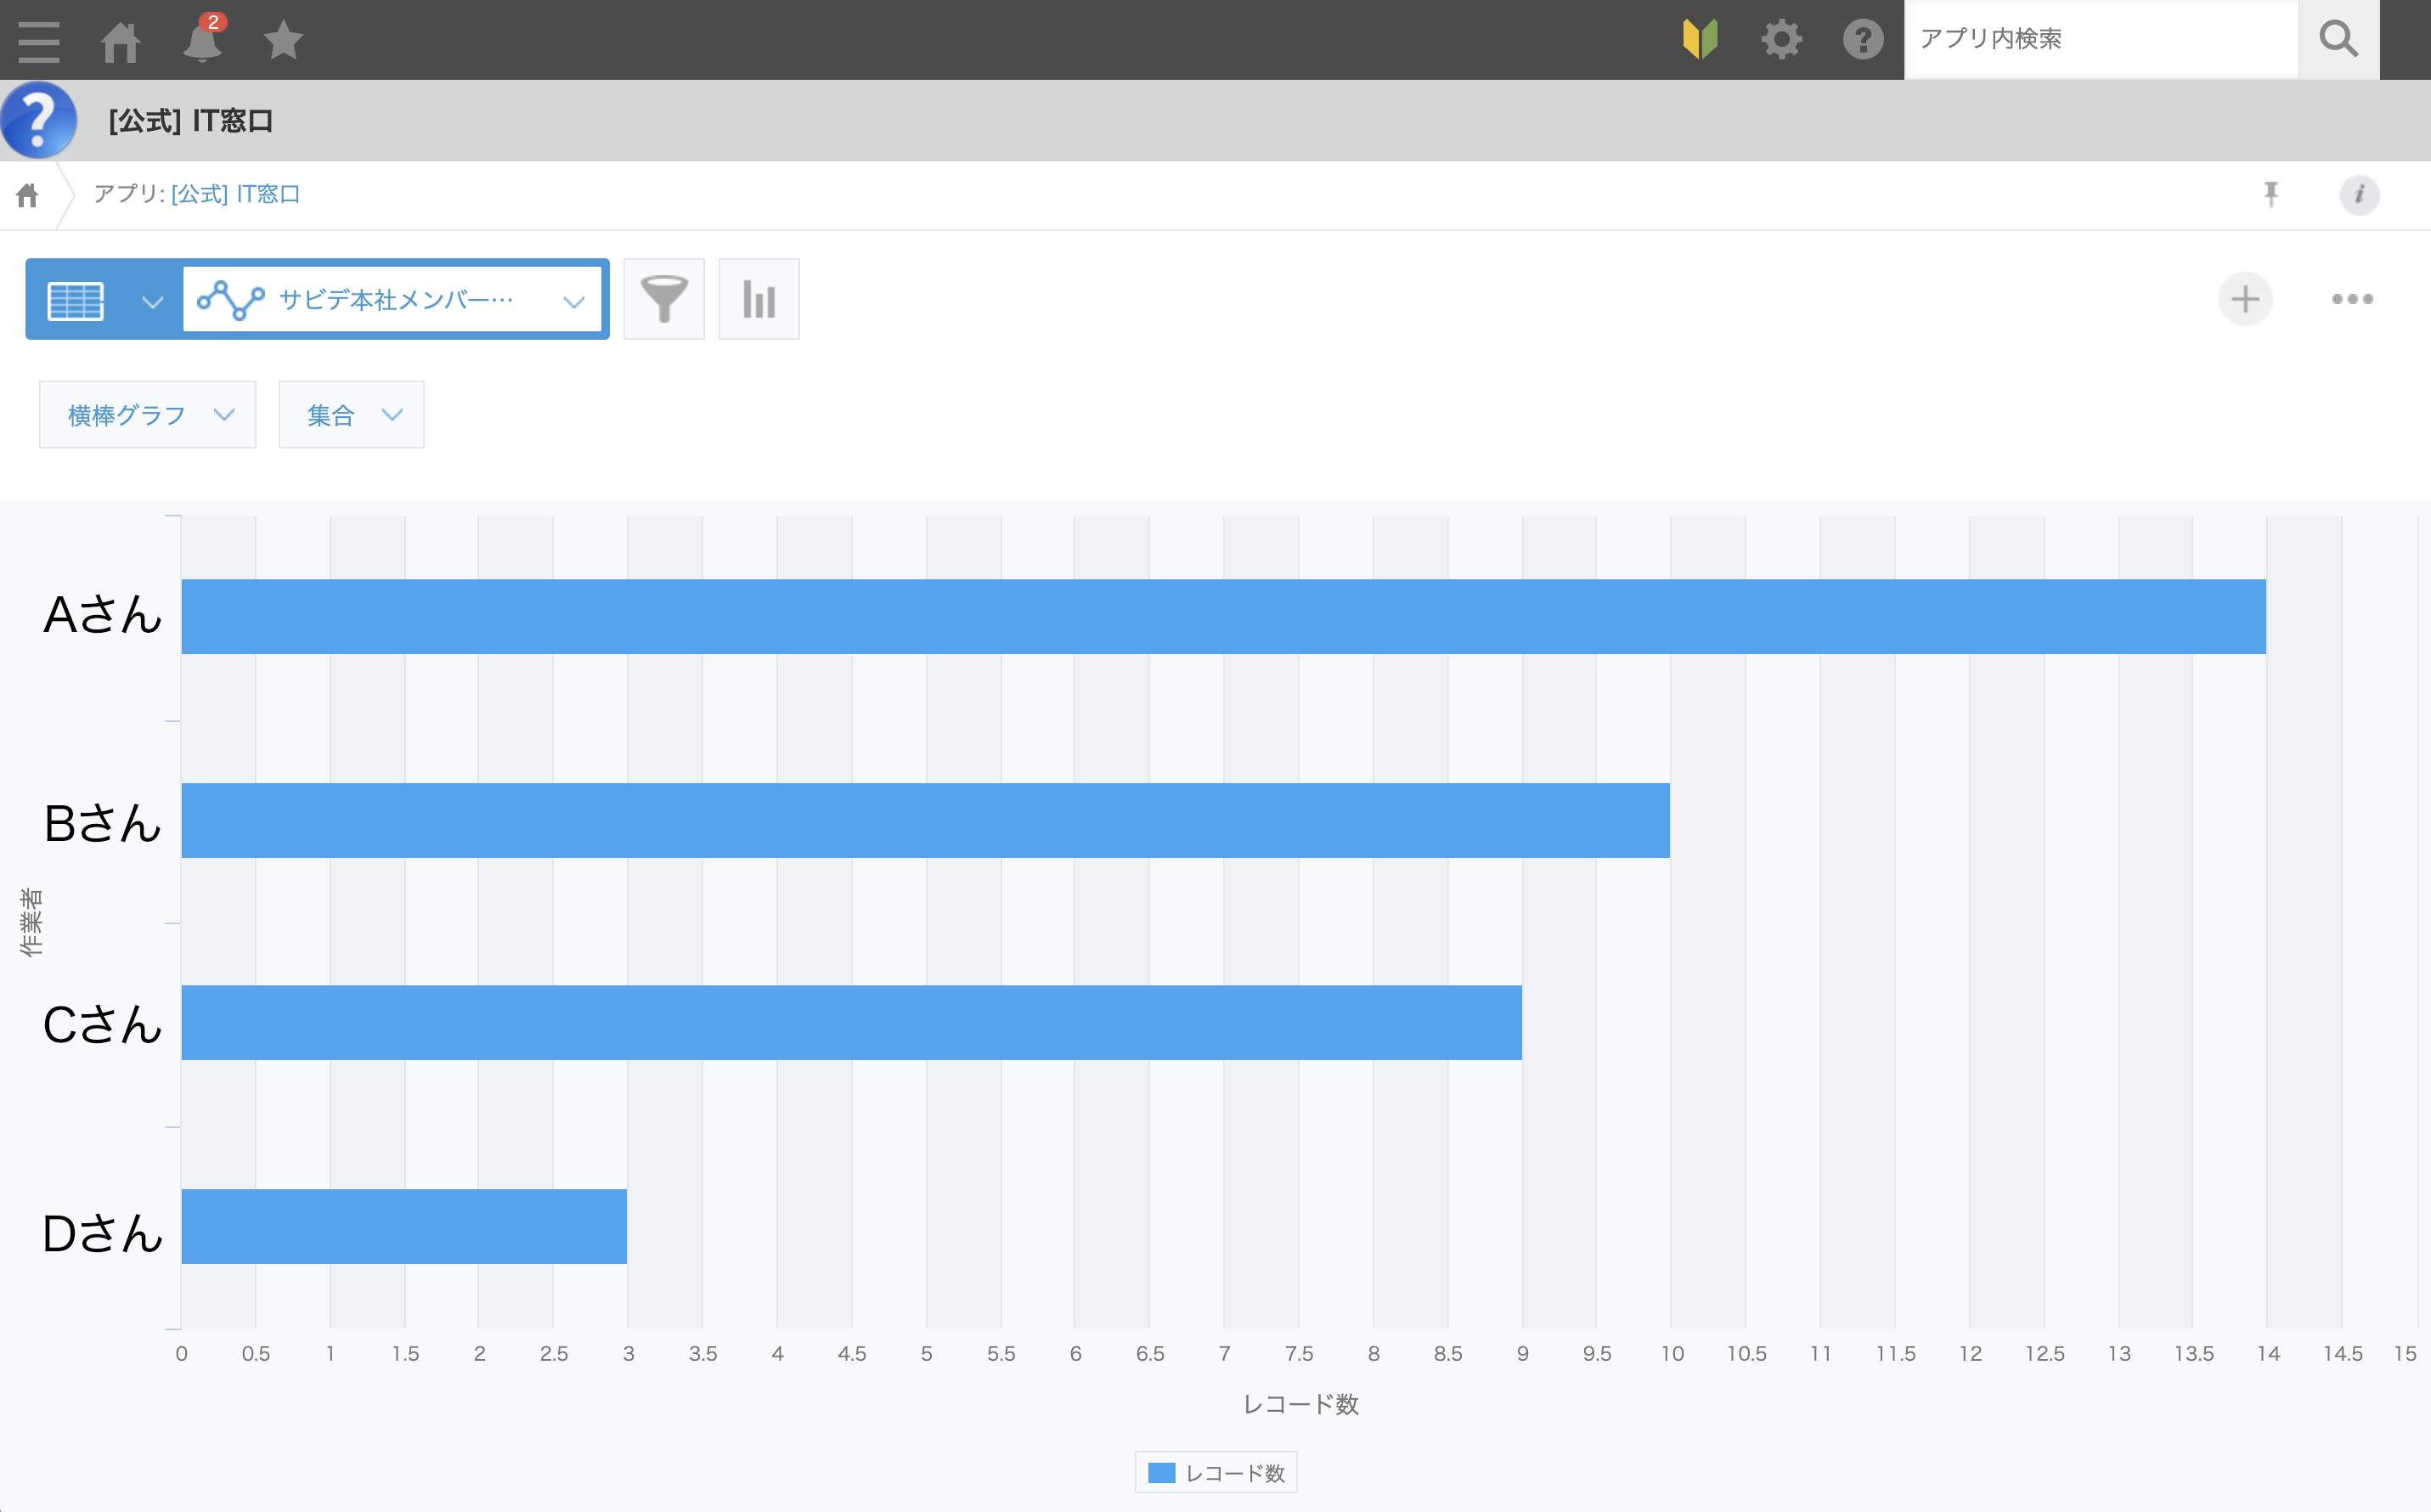Screen dimensions: 2431x1512
Task: Open settings gear in header
Action: (x=1781, y=40)
